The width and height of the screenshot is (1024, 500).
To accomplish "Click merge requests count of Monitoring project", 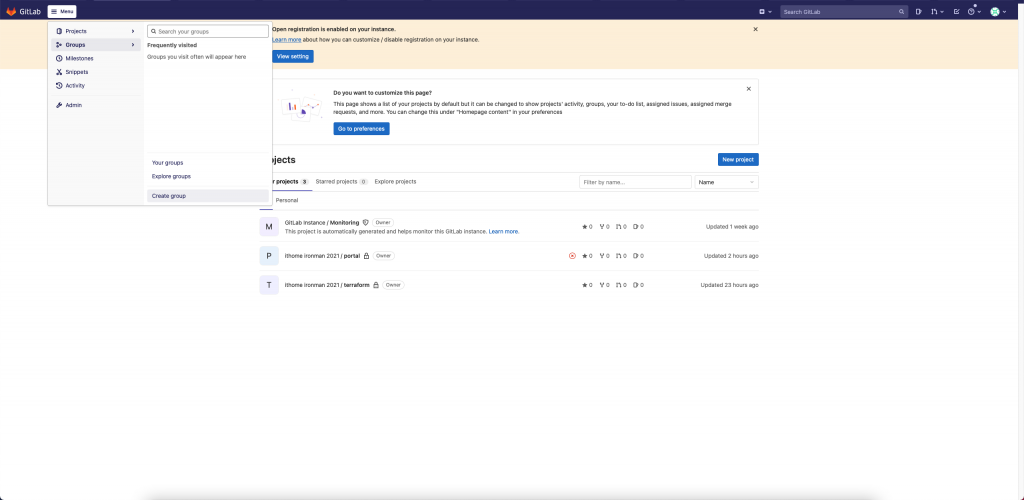I will 621,227.
